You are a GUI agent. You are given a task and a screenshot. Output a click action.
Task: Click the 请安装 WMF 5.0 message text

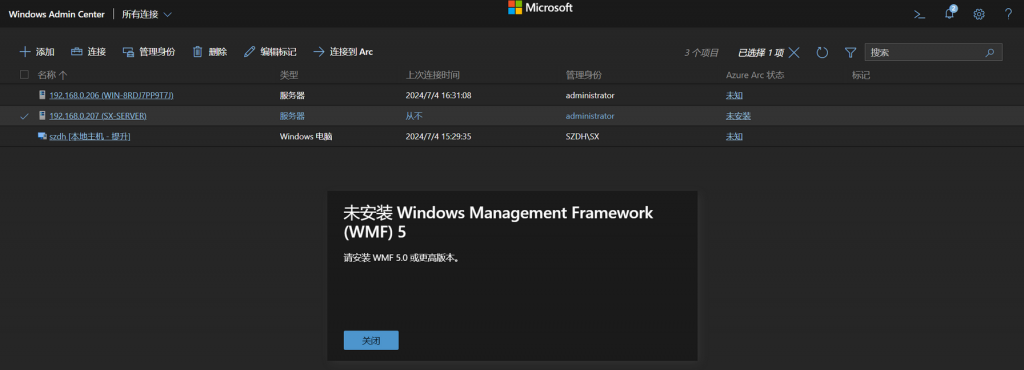402,258
